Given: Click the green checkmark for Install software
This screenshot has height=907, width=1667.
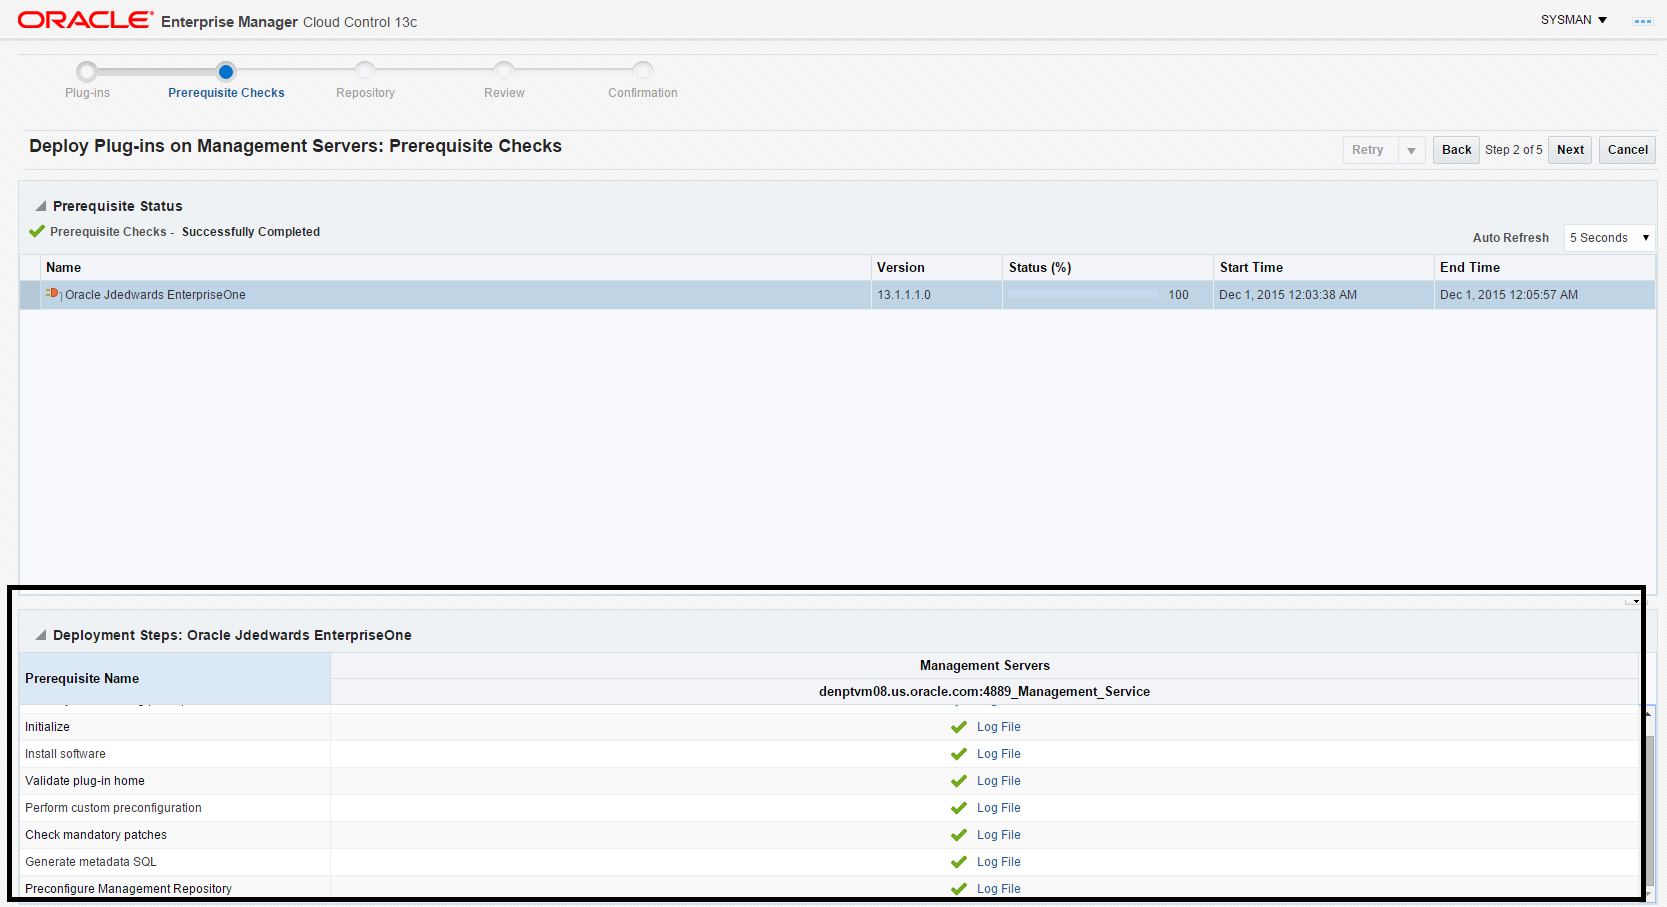Looking at the screenshot, I should (959, 754).
